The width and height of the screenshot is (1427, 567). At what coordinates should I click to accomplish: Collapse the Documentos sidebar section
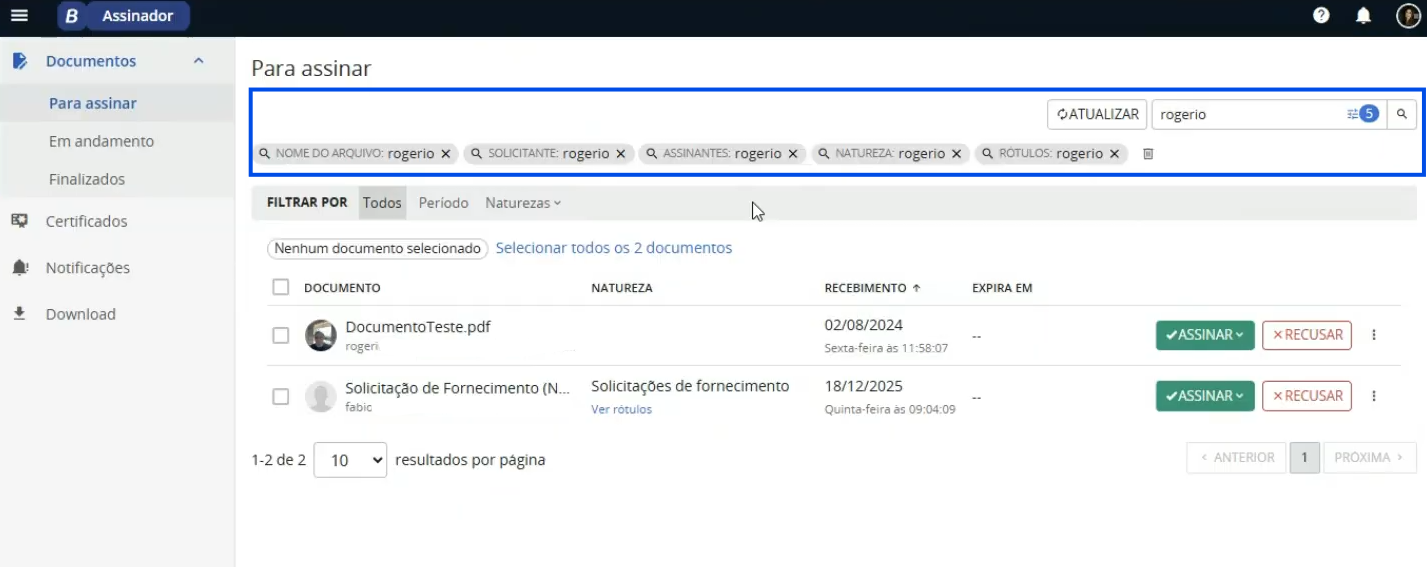(198, 61)
